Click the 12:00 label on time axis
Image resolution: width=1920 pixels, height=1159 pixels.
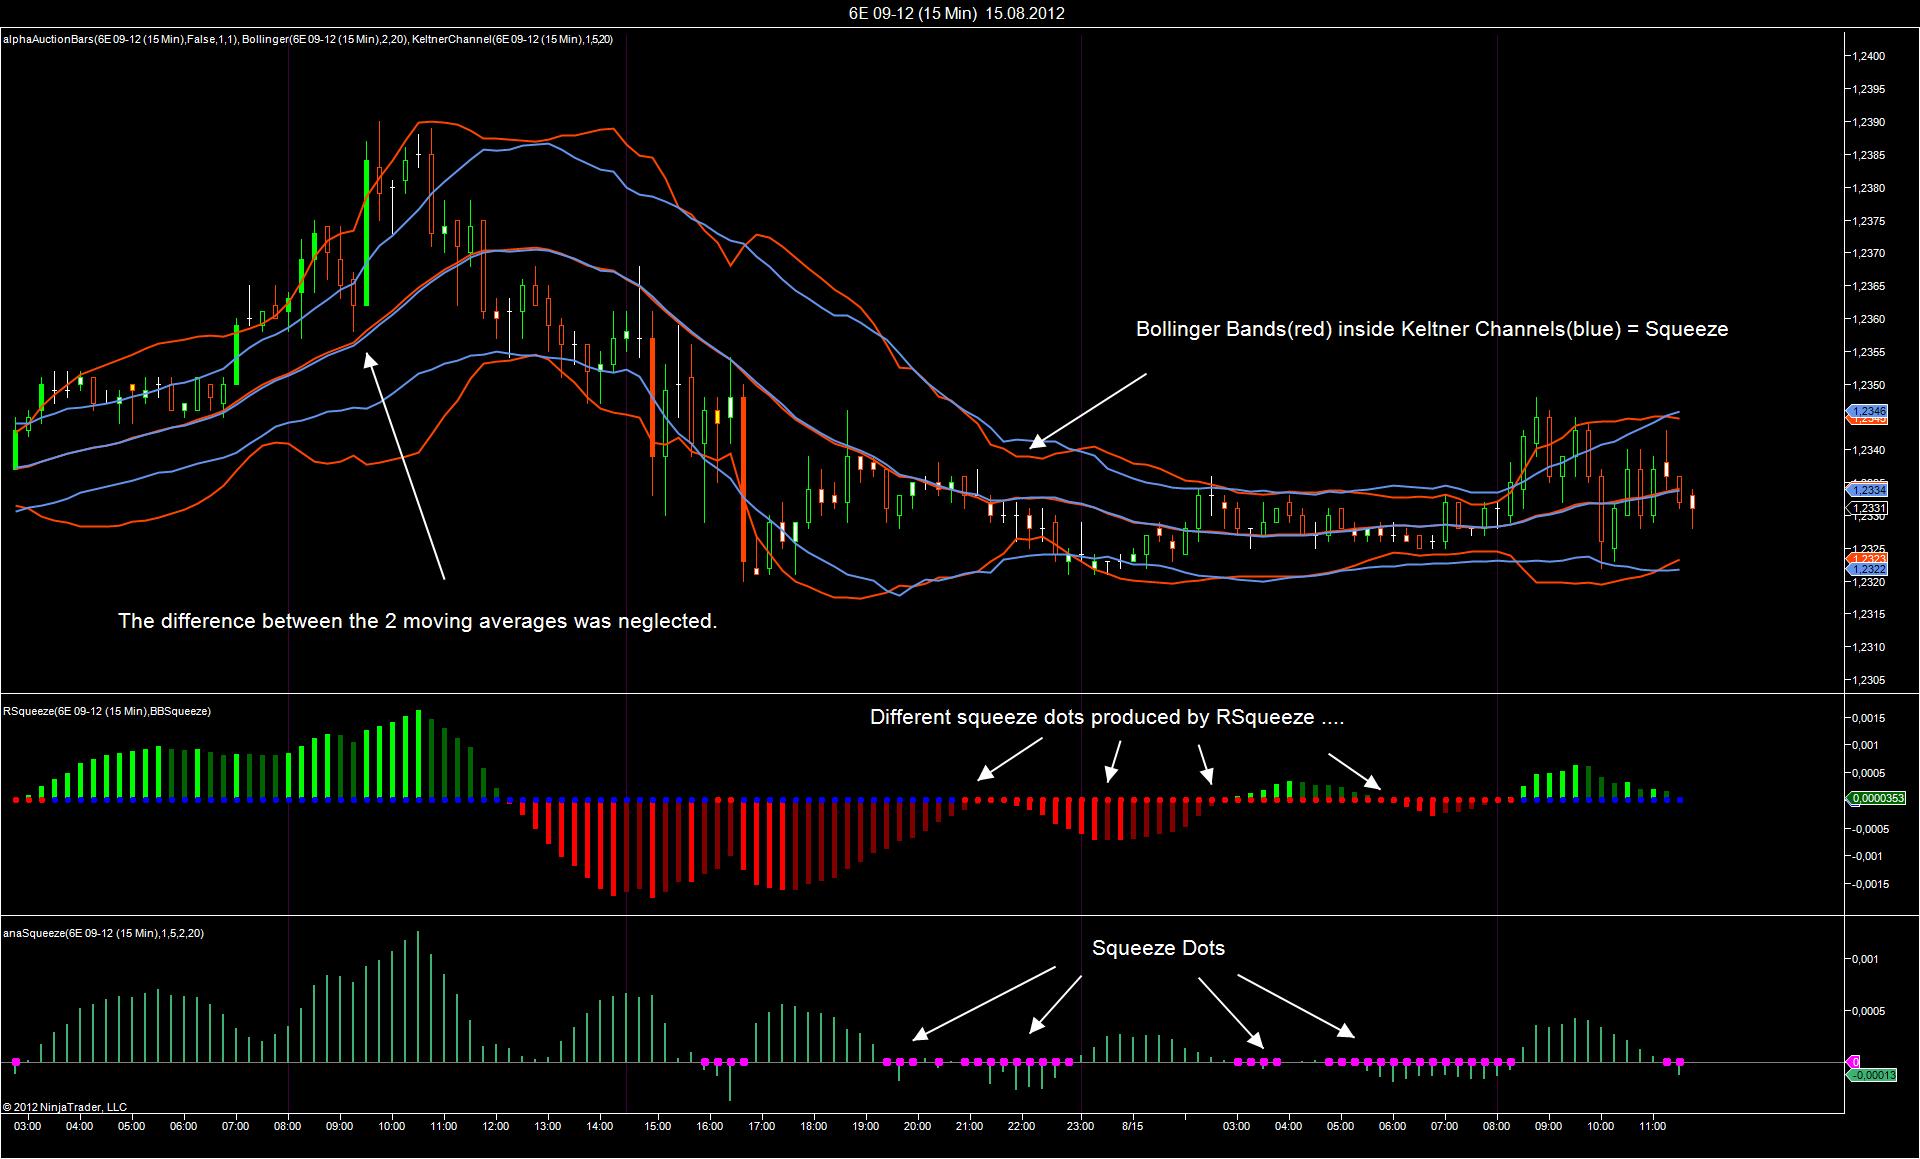pyautogui.click(x=495, y=1126)
